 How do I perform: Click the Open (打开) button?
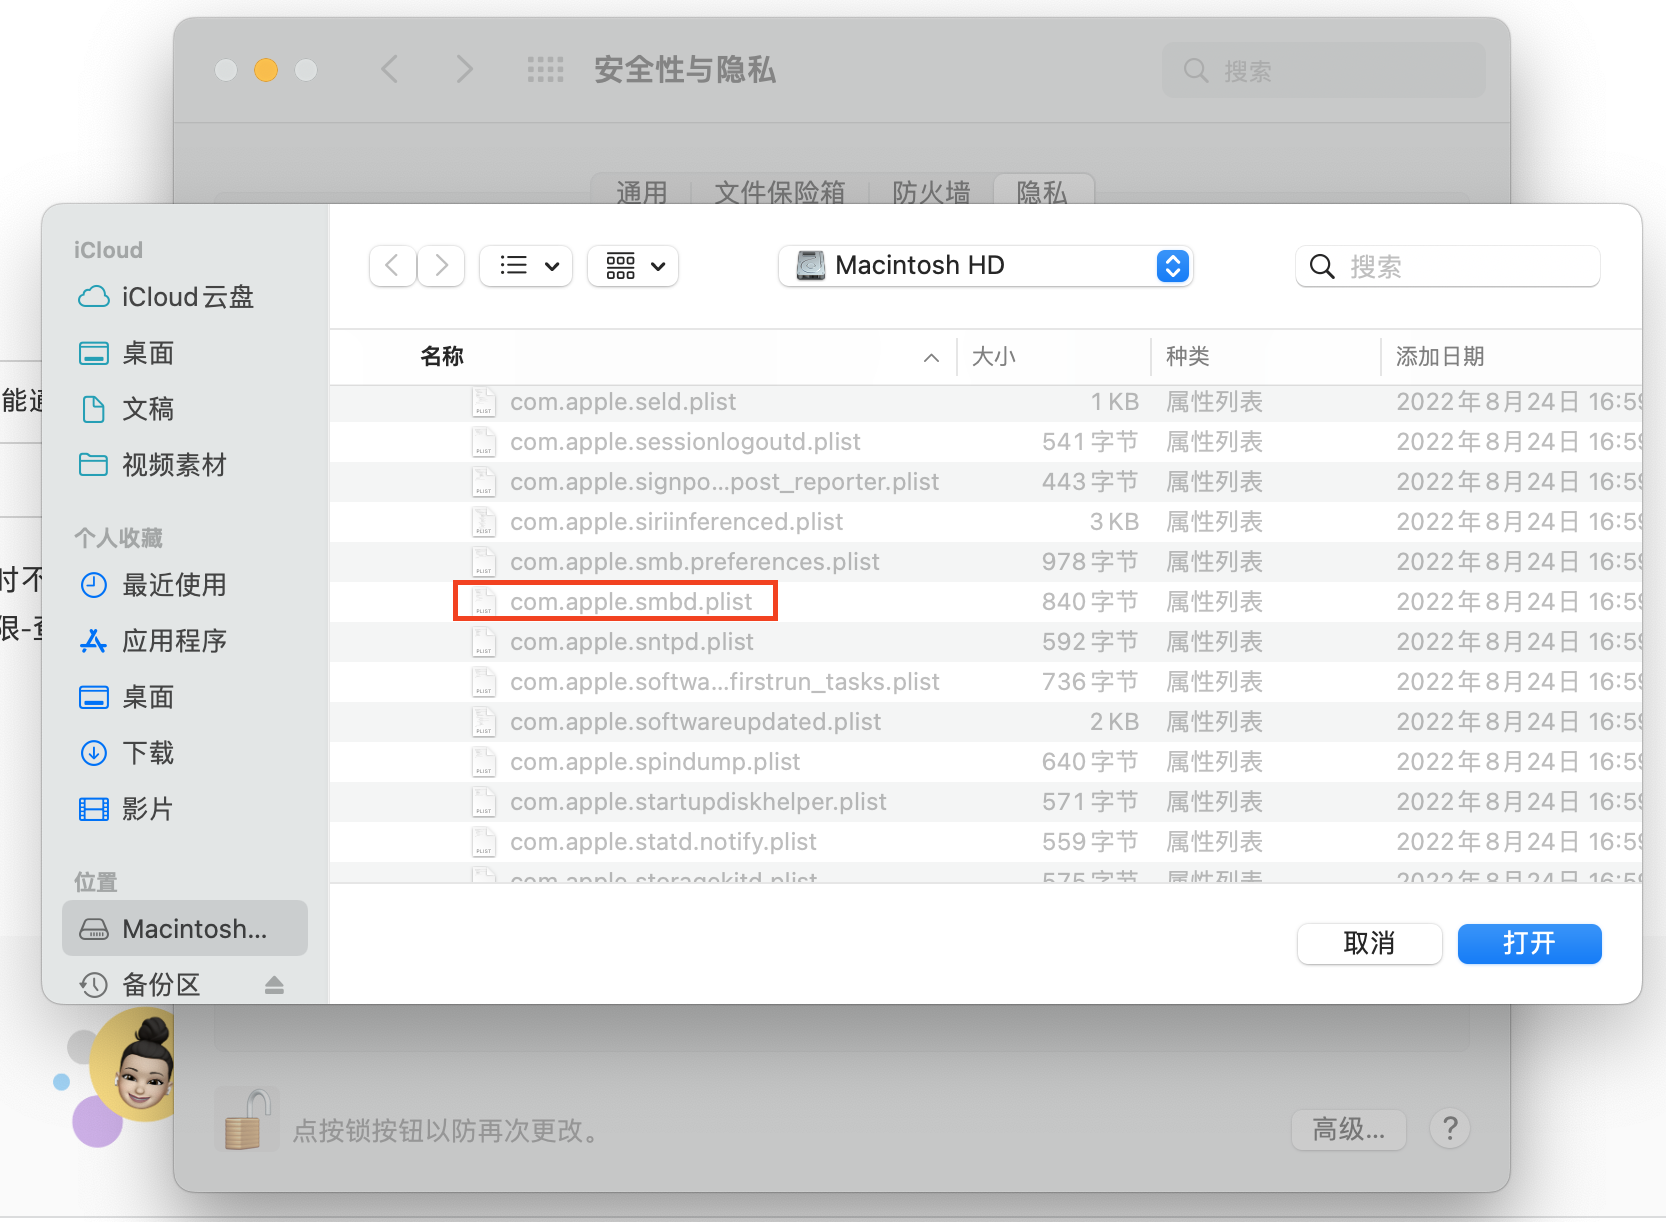(x=1529, y=943)
